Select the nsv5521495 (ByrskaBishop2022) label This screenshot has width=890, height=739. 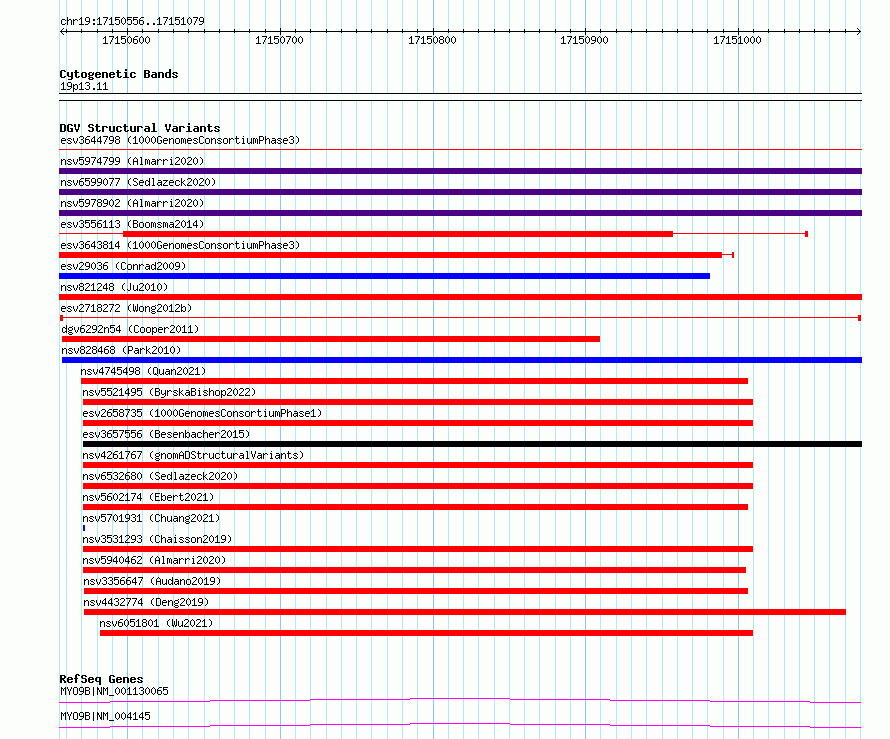pos(169,392)
